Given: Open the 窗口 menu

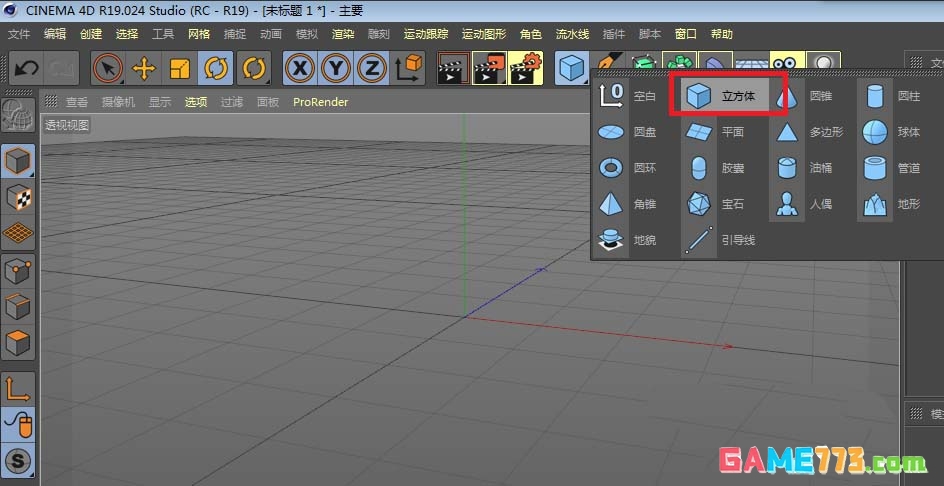Looking at the screenshot, I should 686,34.
